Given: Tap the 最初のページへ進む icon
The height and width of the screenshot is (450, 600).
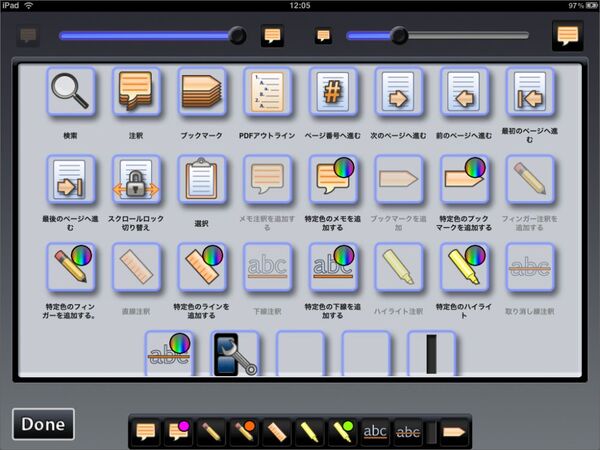Looking at the screenshot, I should [530, 91].
